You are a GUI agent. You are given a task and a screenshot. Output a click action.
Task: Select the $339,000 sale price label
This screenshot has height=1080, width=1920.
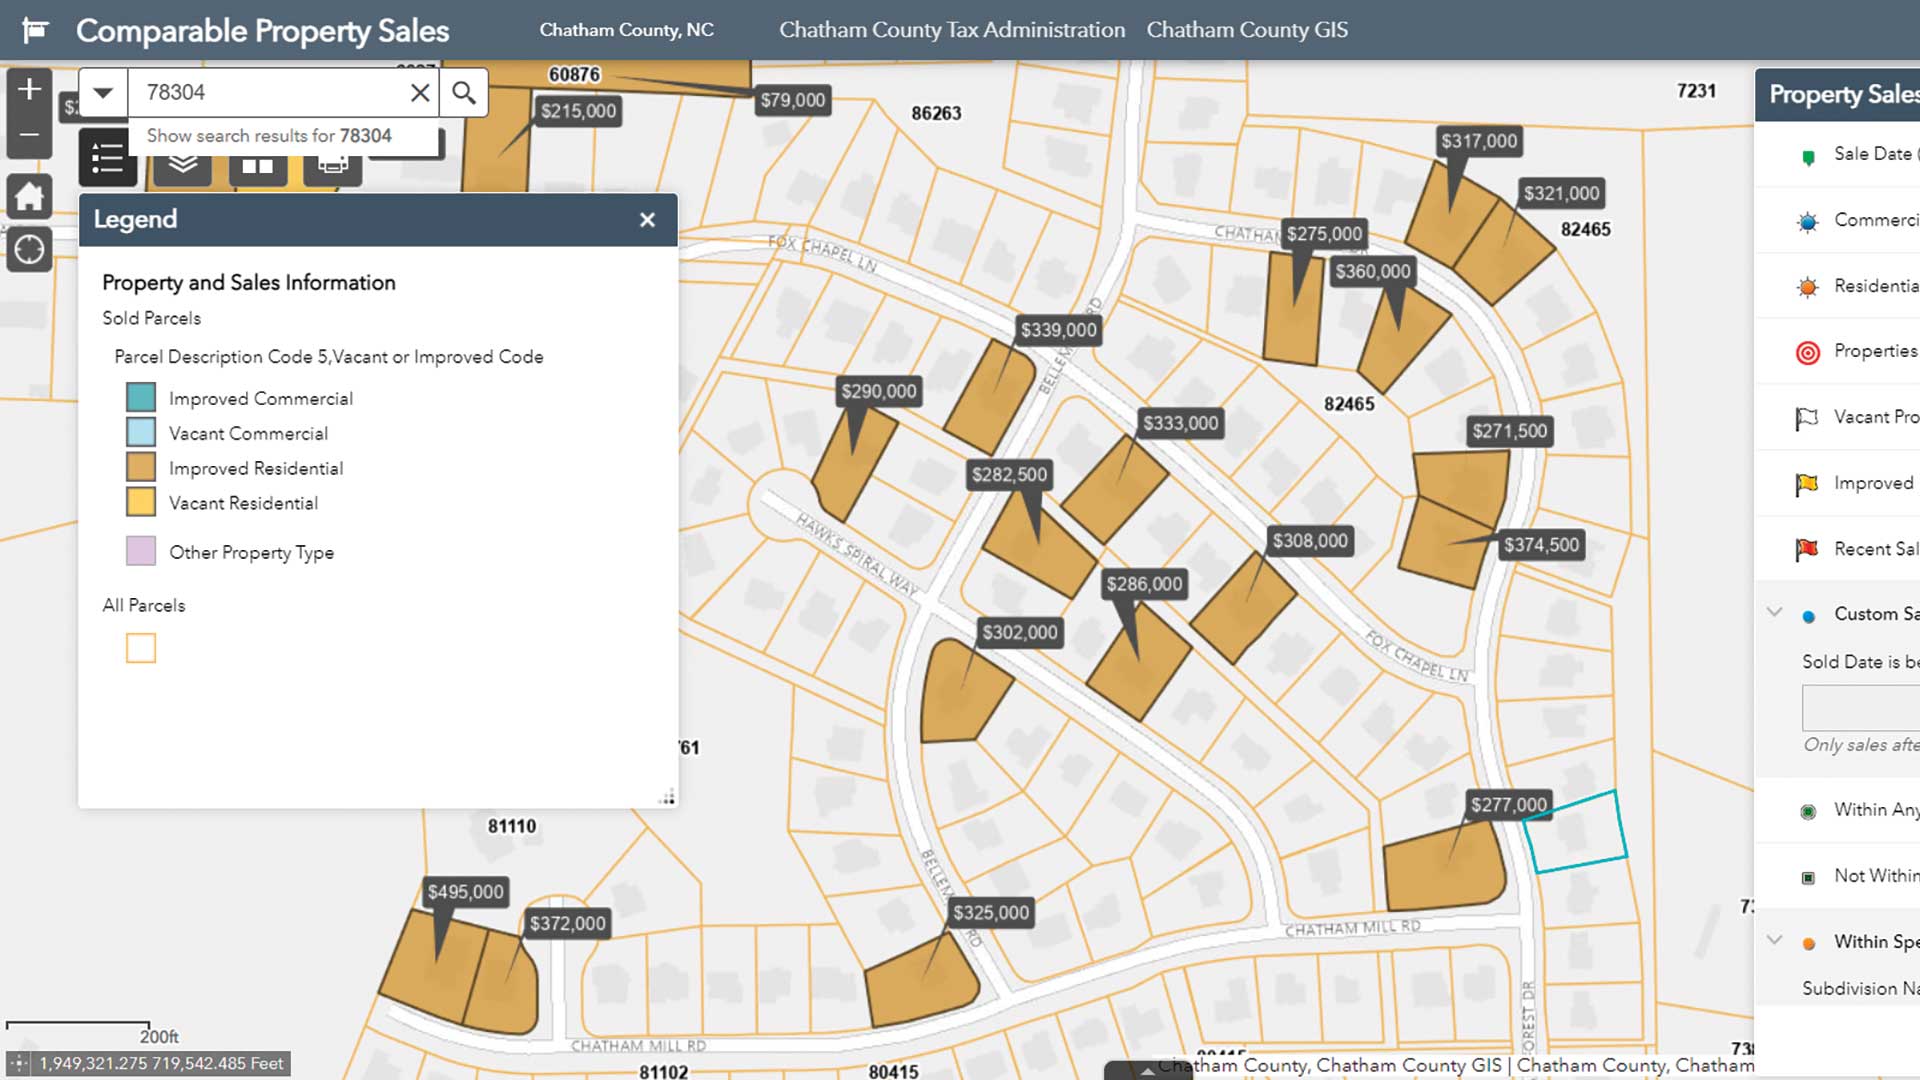coord(1058,330)
